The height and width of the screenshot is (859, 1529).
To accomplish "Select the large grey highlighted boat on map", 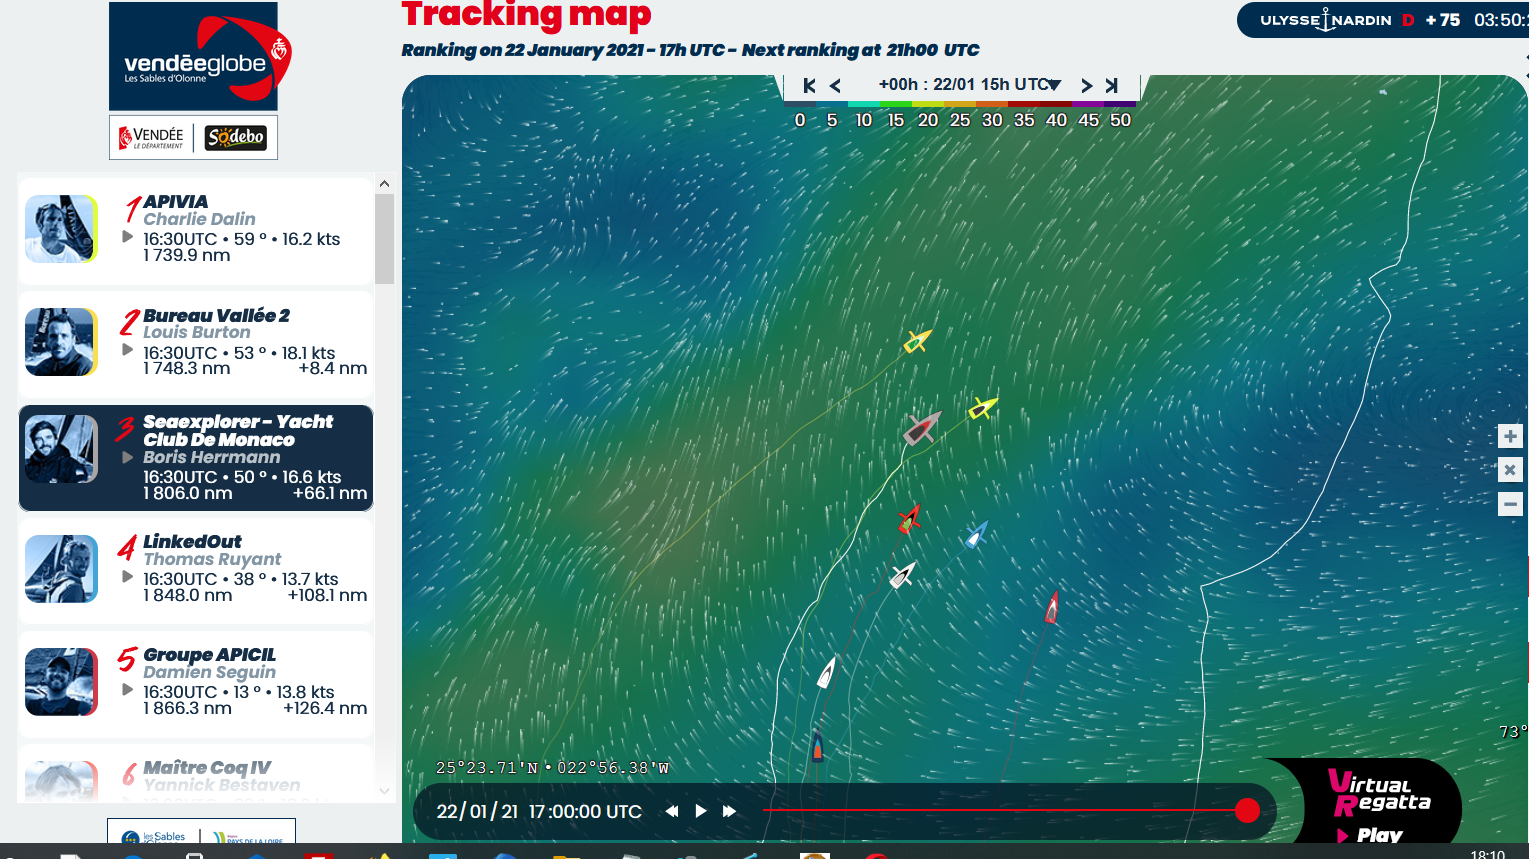I will coord(922,428).
